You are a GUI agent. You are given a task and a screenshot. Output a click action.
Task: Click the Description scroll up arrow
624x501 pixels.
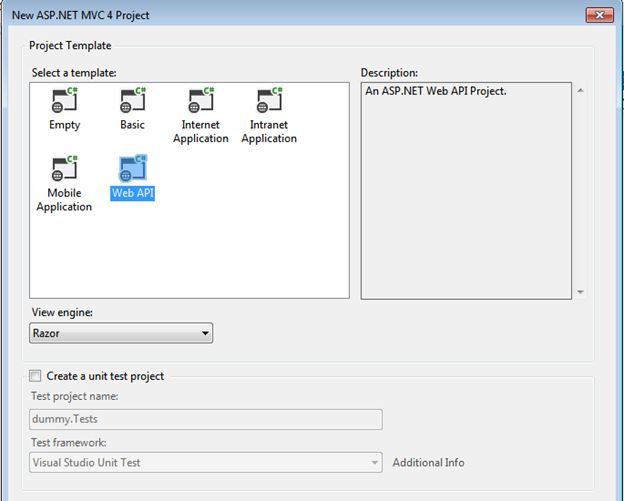[x=581, y=91]
